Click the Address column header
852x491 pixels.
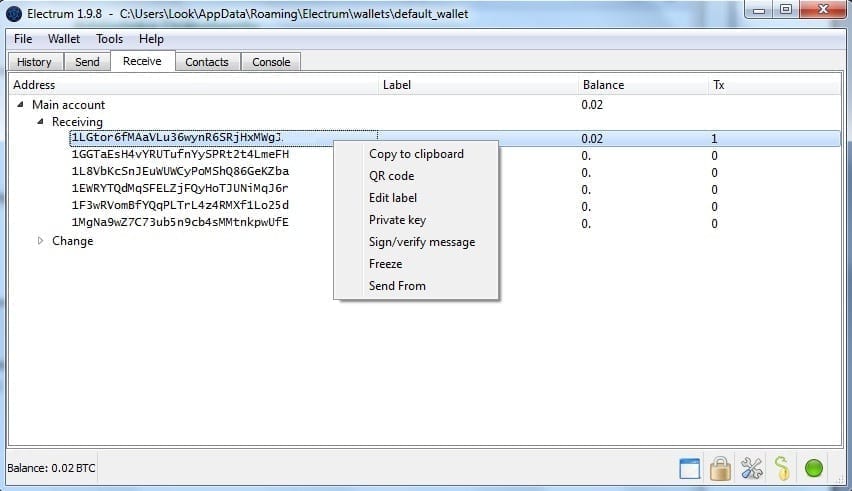[194, 85]
